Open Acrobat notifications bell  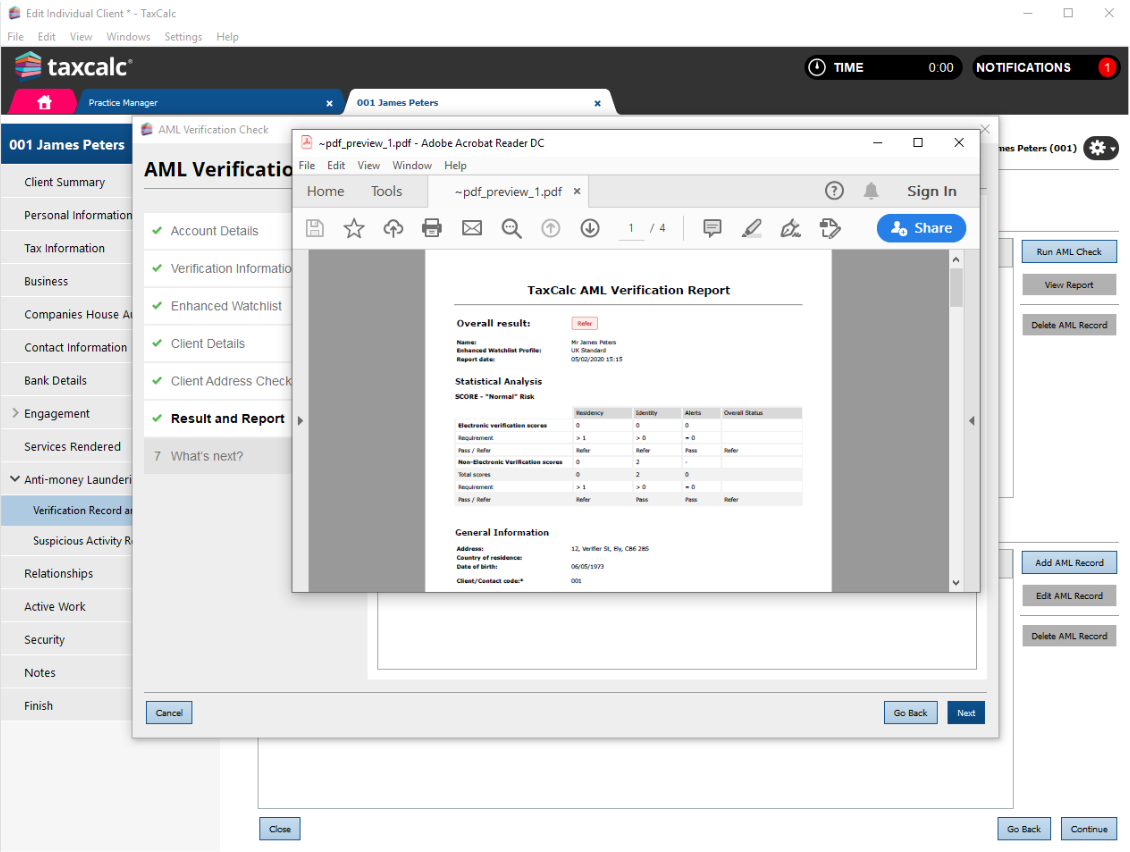click(x=871, y=191)
